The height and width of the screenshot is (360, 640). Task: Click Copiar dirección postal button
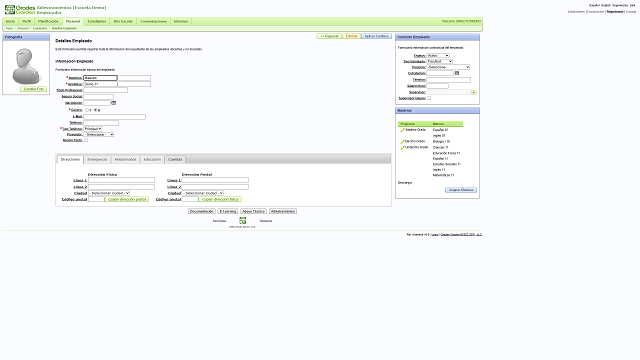click(x=127, y=199)
